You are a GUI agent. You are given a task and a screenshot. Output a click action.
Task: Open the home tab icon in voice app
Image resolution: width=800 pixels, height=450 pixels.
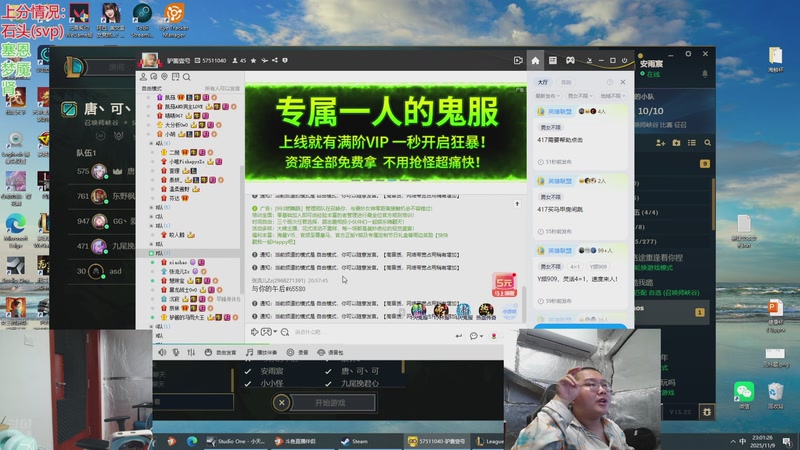click(535, 61)
